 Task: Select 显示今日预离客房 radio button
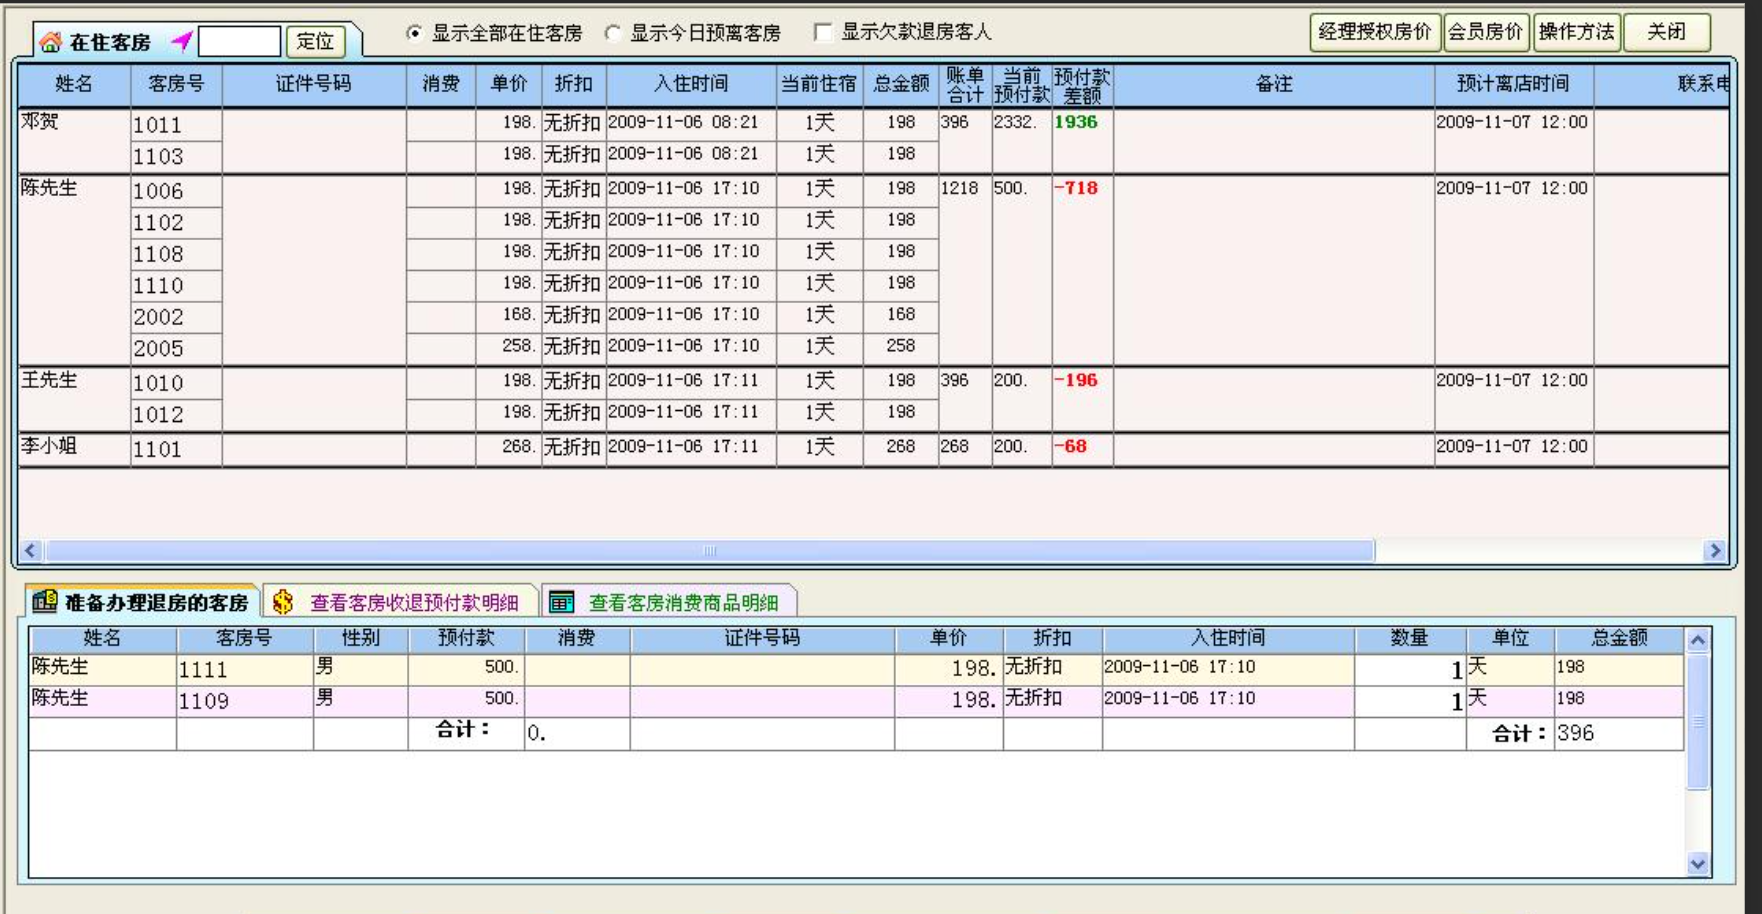[x=612, y=33]
